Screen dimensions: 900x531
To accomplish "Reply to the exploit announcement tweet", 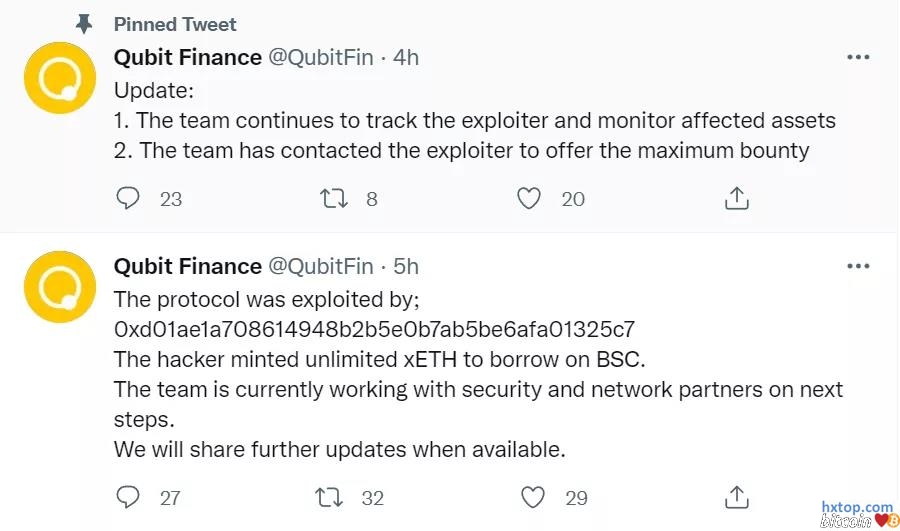I will coord(128,497).
